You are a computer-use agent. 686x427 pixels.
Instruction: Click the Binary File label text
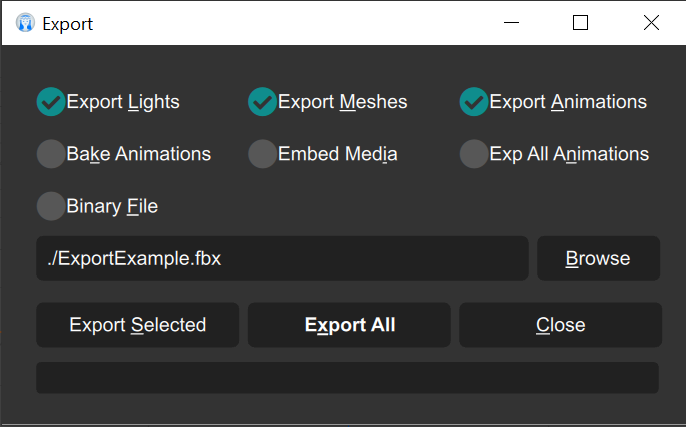point(112,206)
